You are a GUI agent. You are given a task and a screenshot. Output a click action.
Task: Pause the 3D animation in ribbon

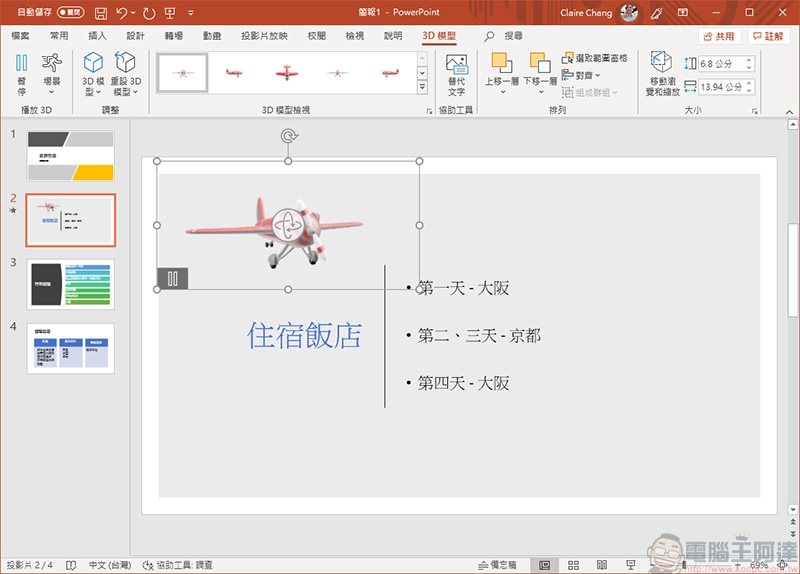pos(21,74)
